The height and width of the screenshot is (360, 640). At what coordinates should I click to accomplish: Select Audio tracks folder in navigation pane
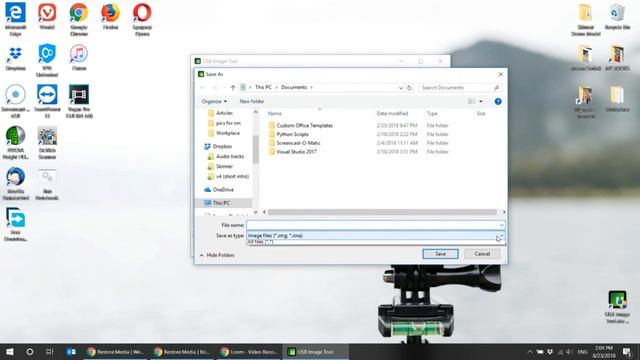pos(230,156)
